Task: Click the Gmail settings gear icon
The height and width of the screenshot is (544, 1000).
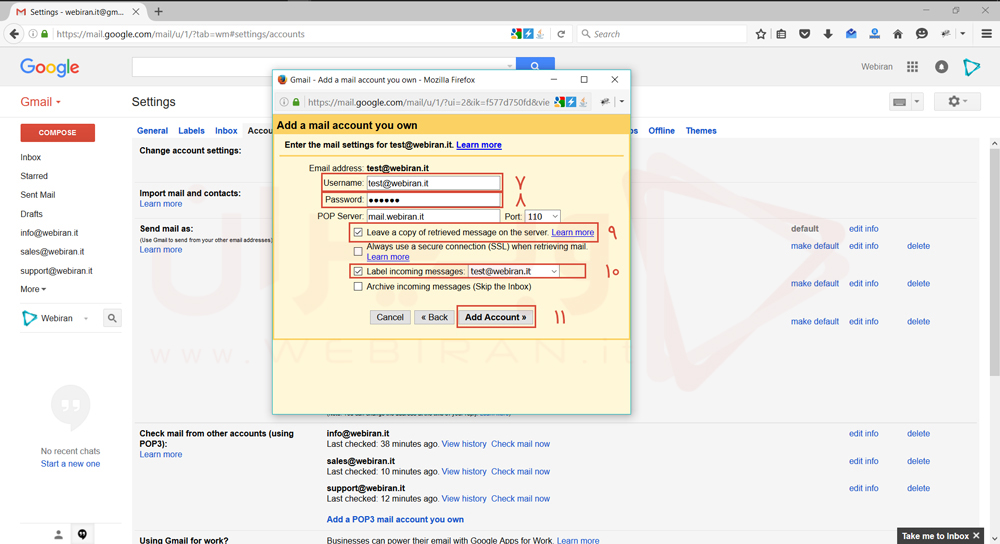Action: 953,101
